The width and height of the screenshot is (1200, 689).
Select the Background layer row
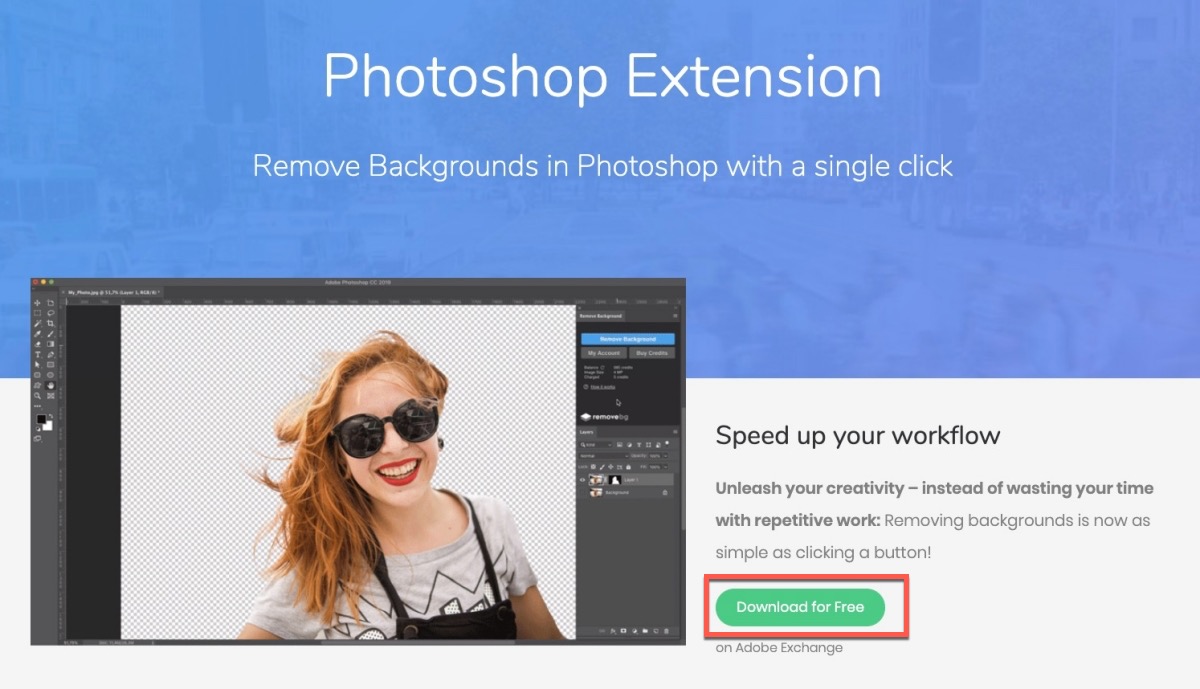[624, 492]
